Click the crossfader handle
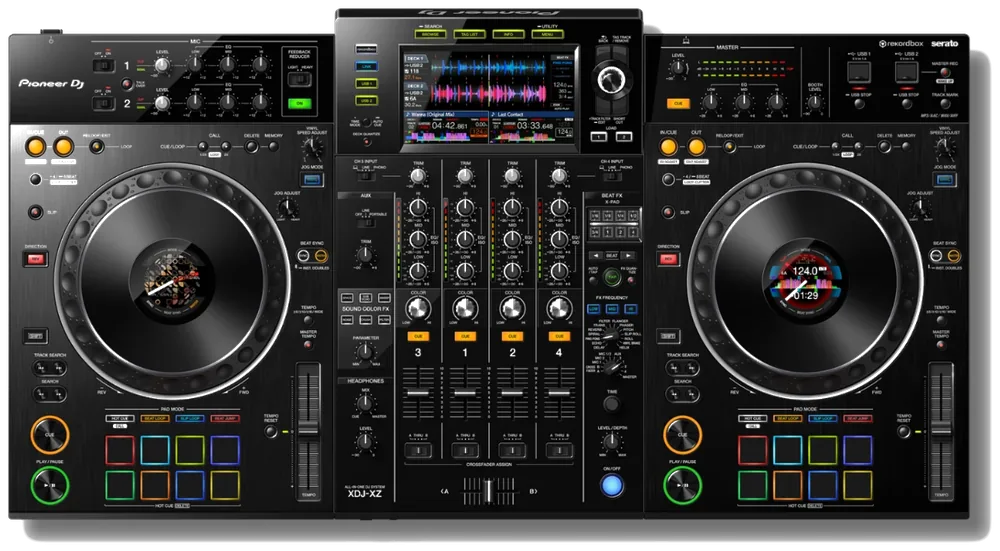 coord(489,491)
